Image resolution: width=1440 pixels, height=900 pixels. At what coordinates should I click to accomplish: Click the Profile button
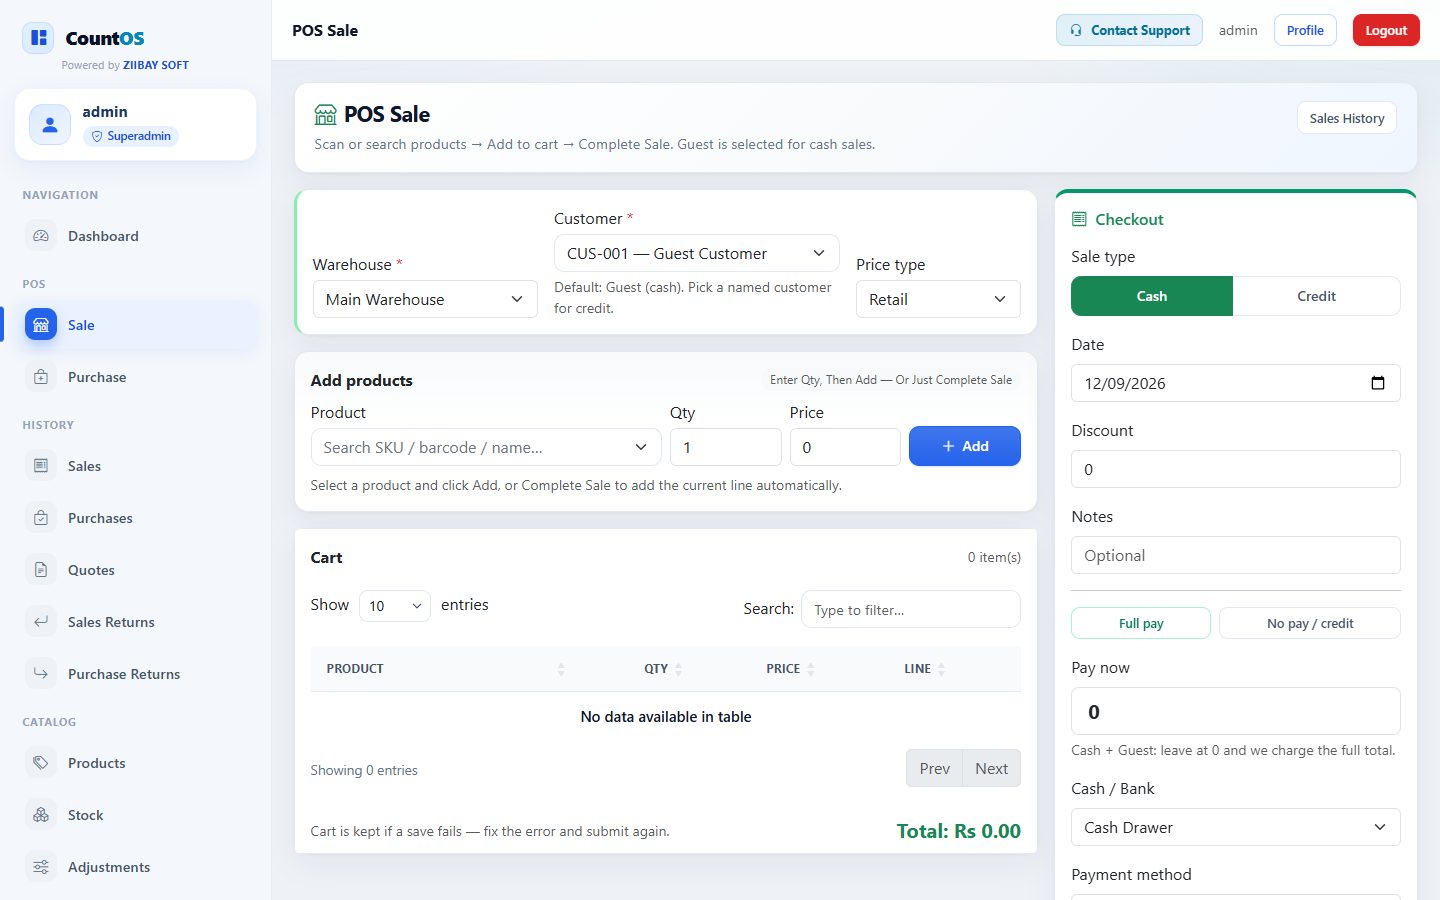[1305, 30]
